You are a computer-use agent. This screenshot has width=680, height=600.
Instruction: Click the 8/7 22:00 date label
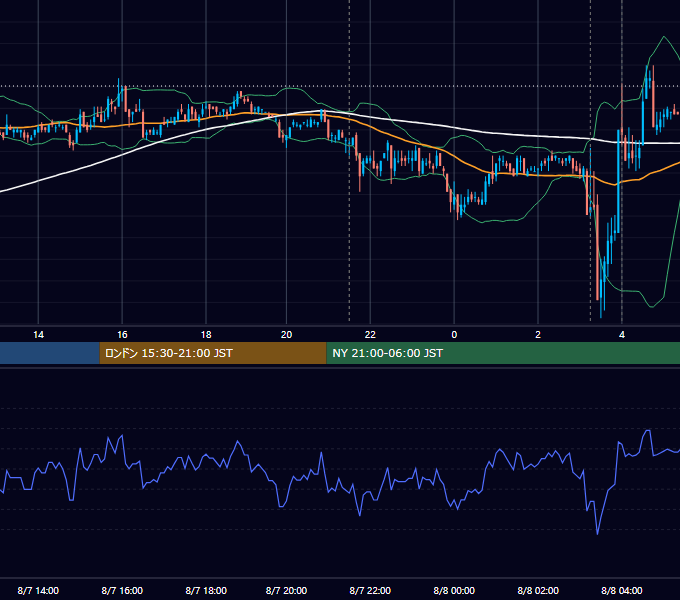coord(370,590)
